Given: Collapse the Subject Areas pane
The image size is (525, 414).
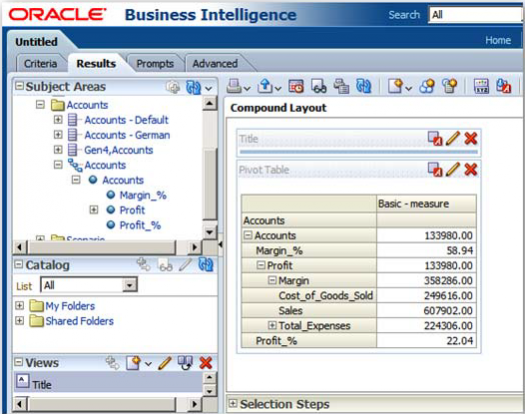Looking at the screenshot, I should 19,86.
